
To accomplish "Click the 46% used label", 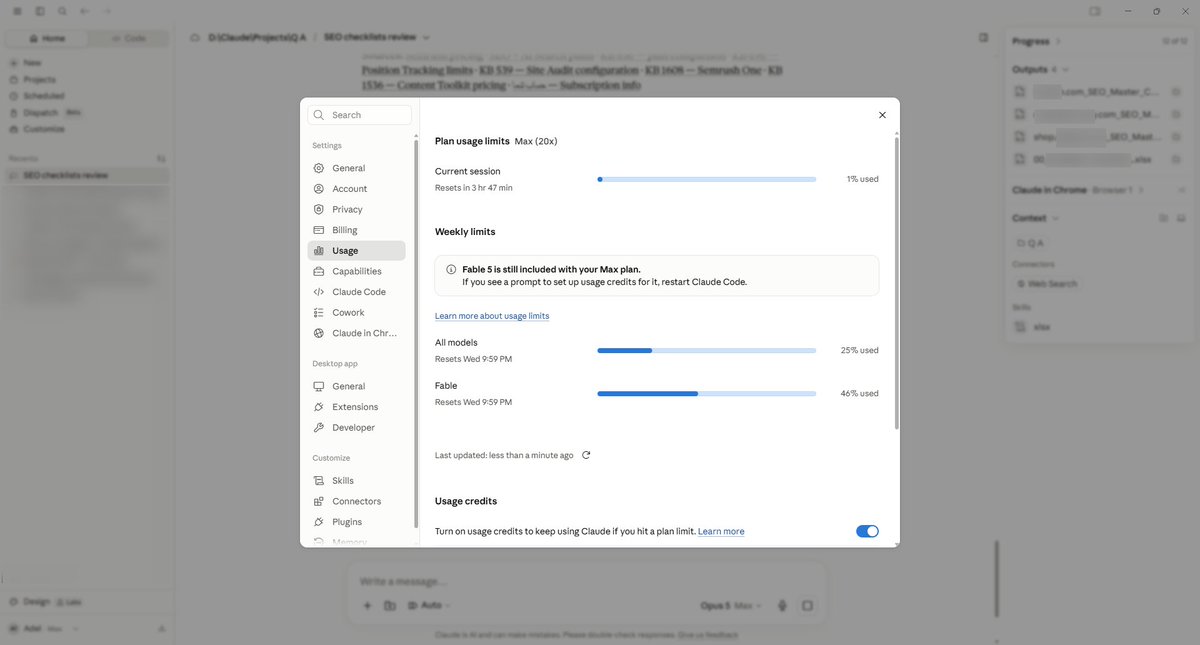I will click(860, 394).
